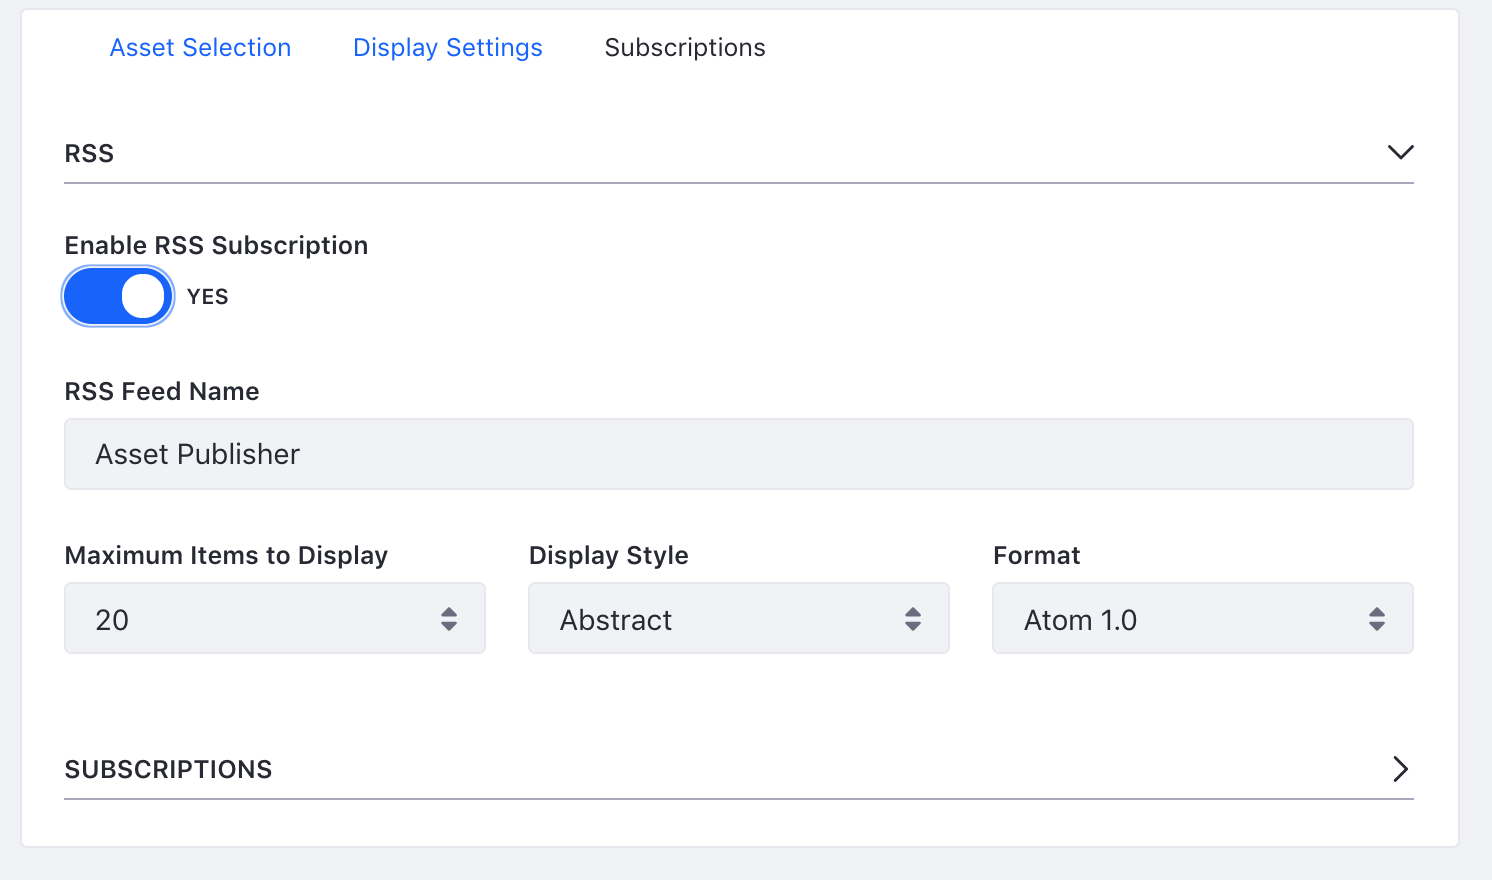
Task: Collapse the RSS section chevron
Action: [x=1400, y=152]
